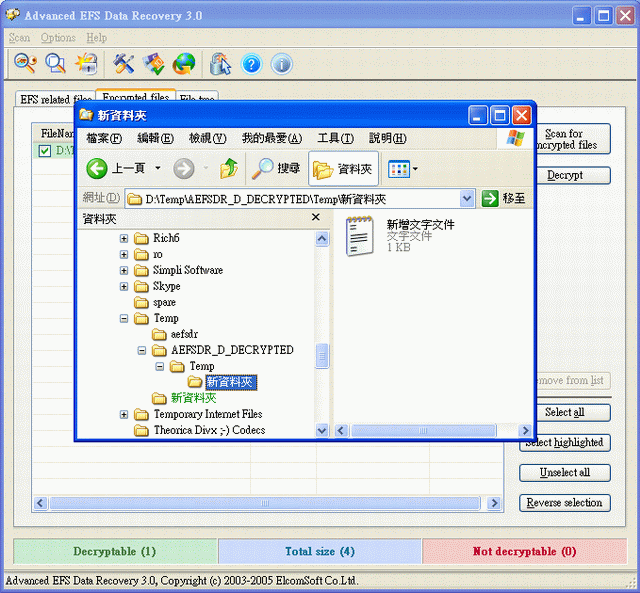This screenshot has height=593, width=640.
Task: Go back with the green arrow in Explorer
Action: tap(97, 168)
